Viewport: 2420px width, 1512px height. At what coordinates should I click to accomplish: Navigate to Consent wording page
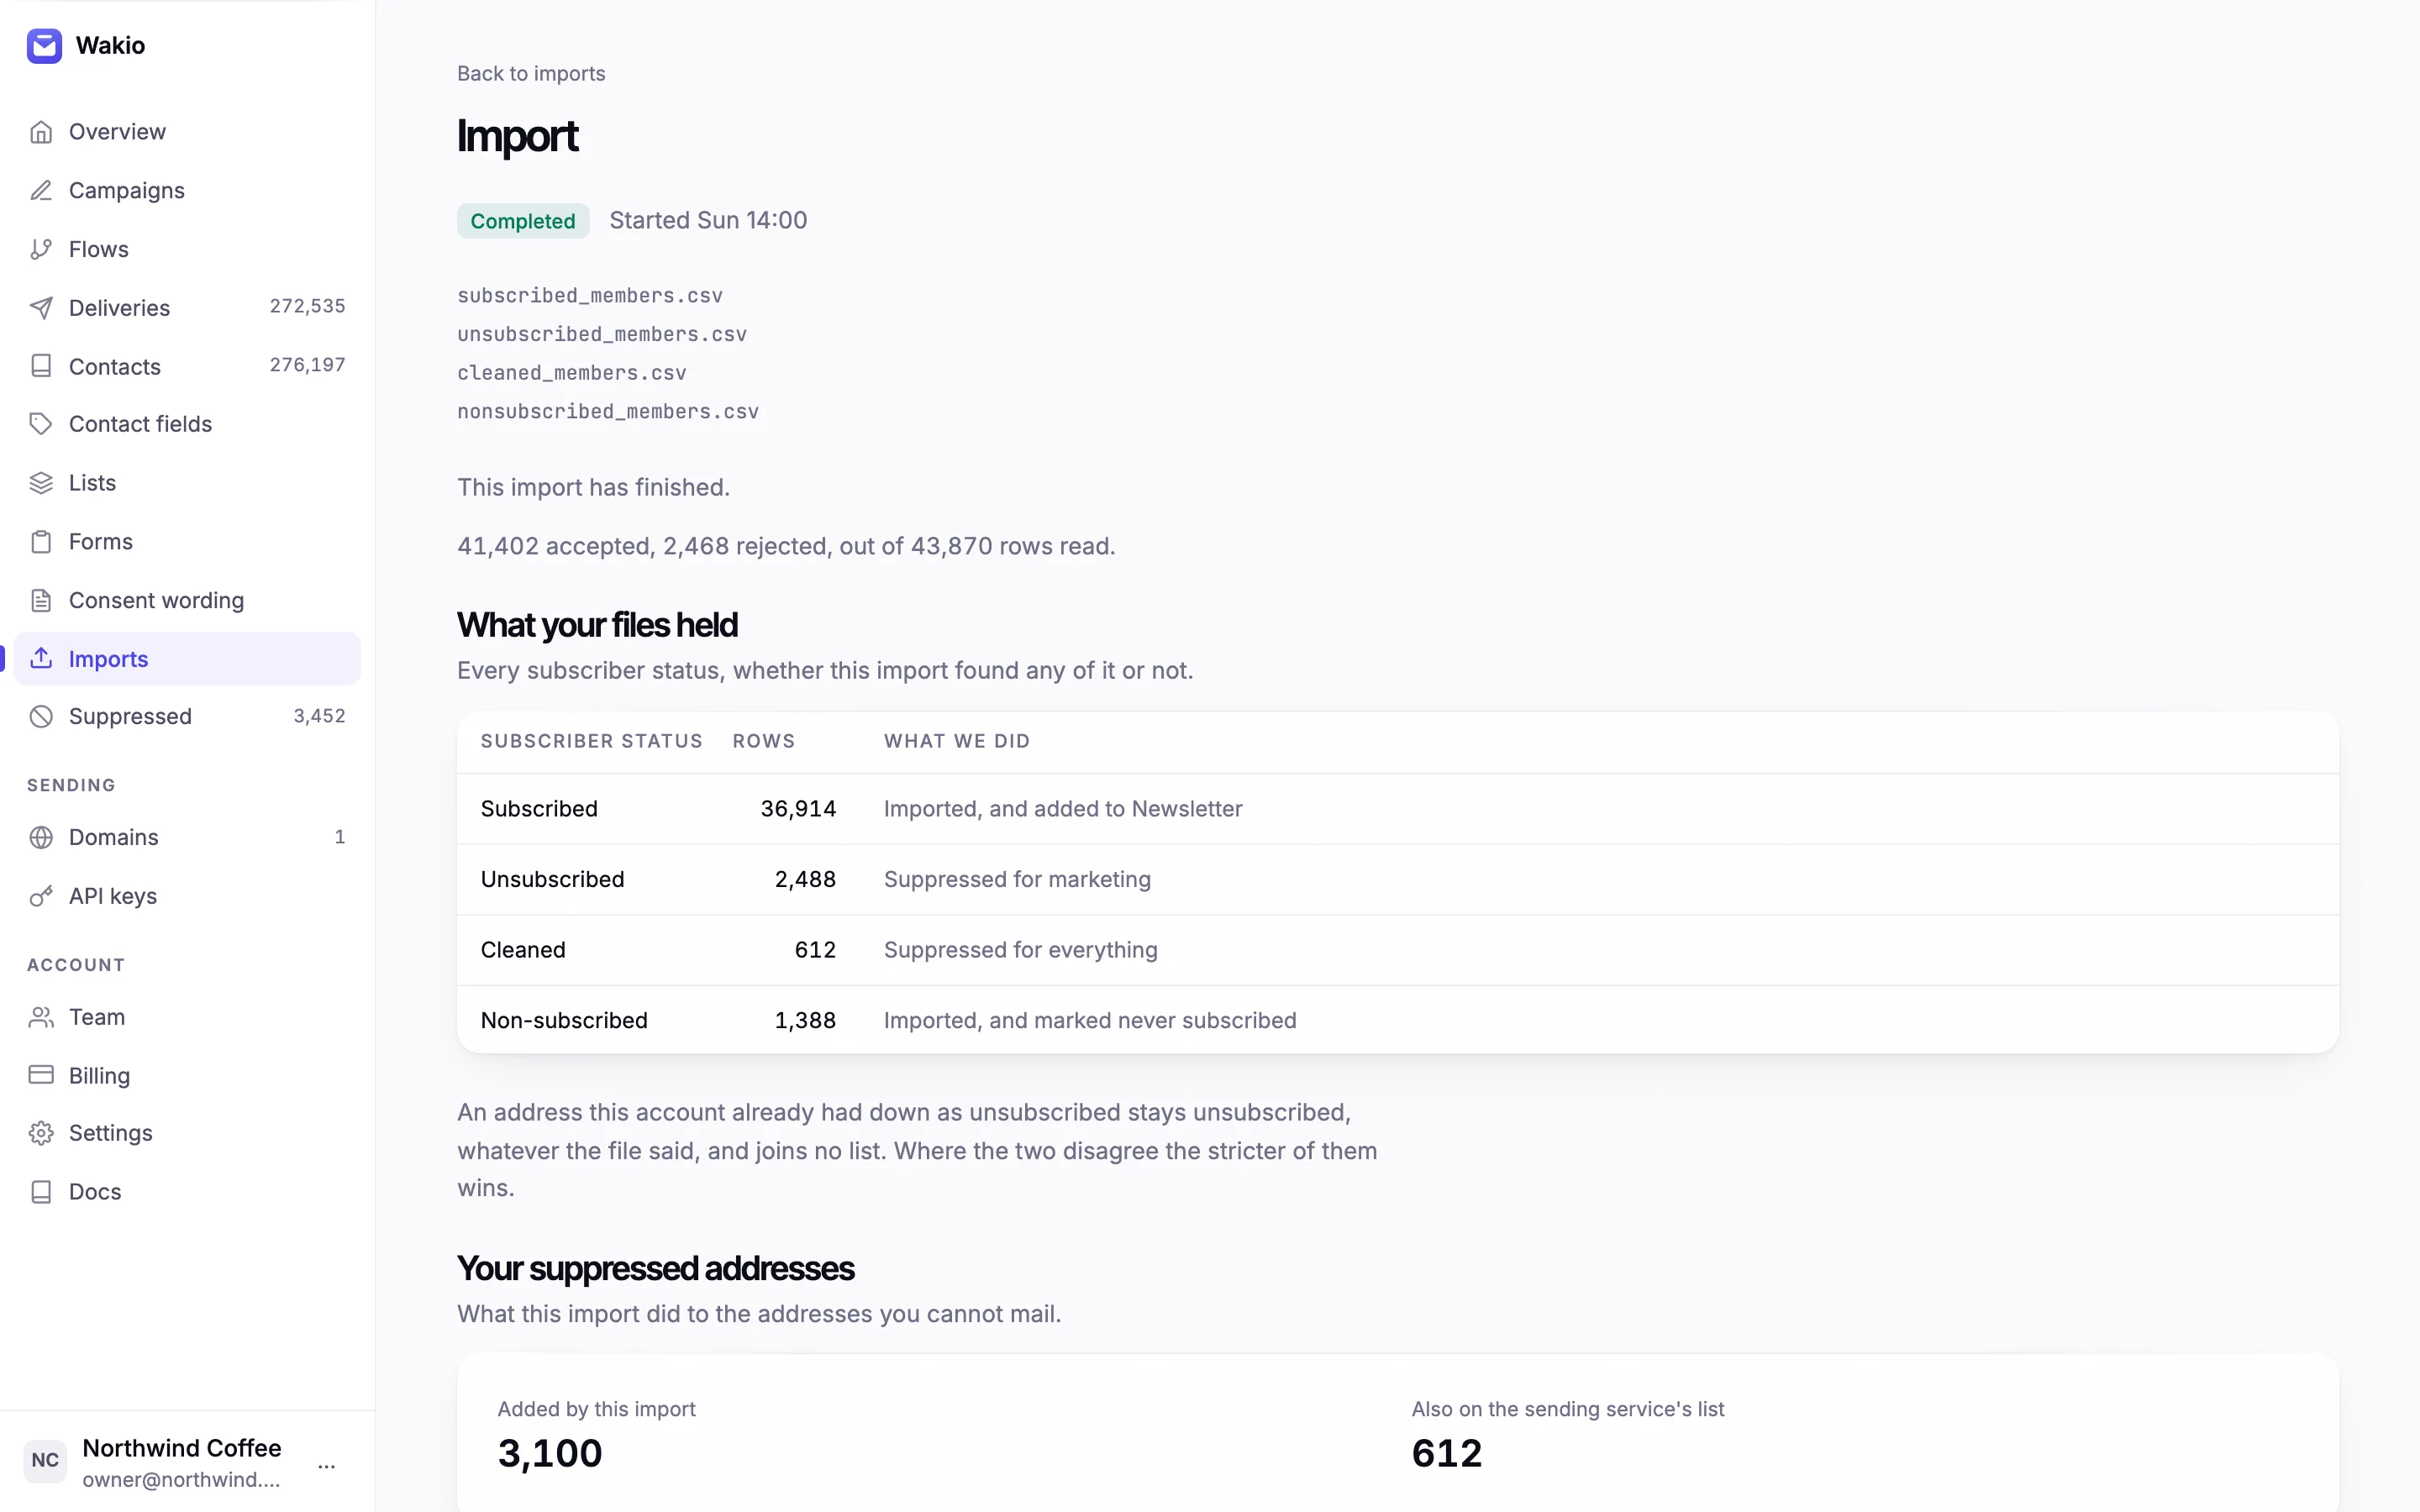tap(157, 600)
